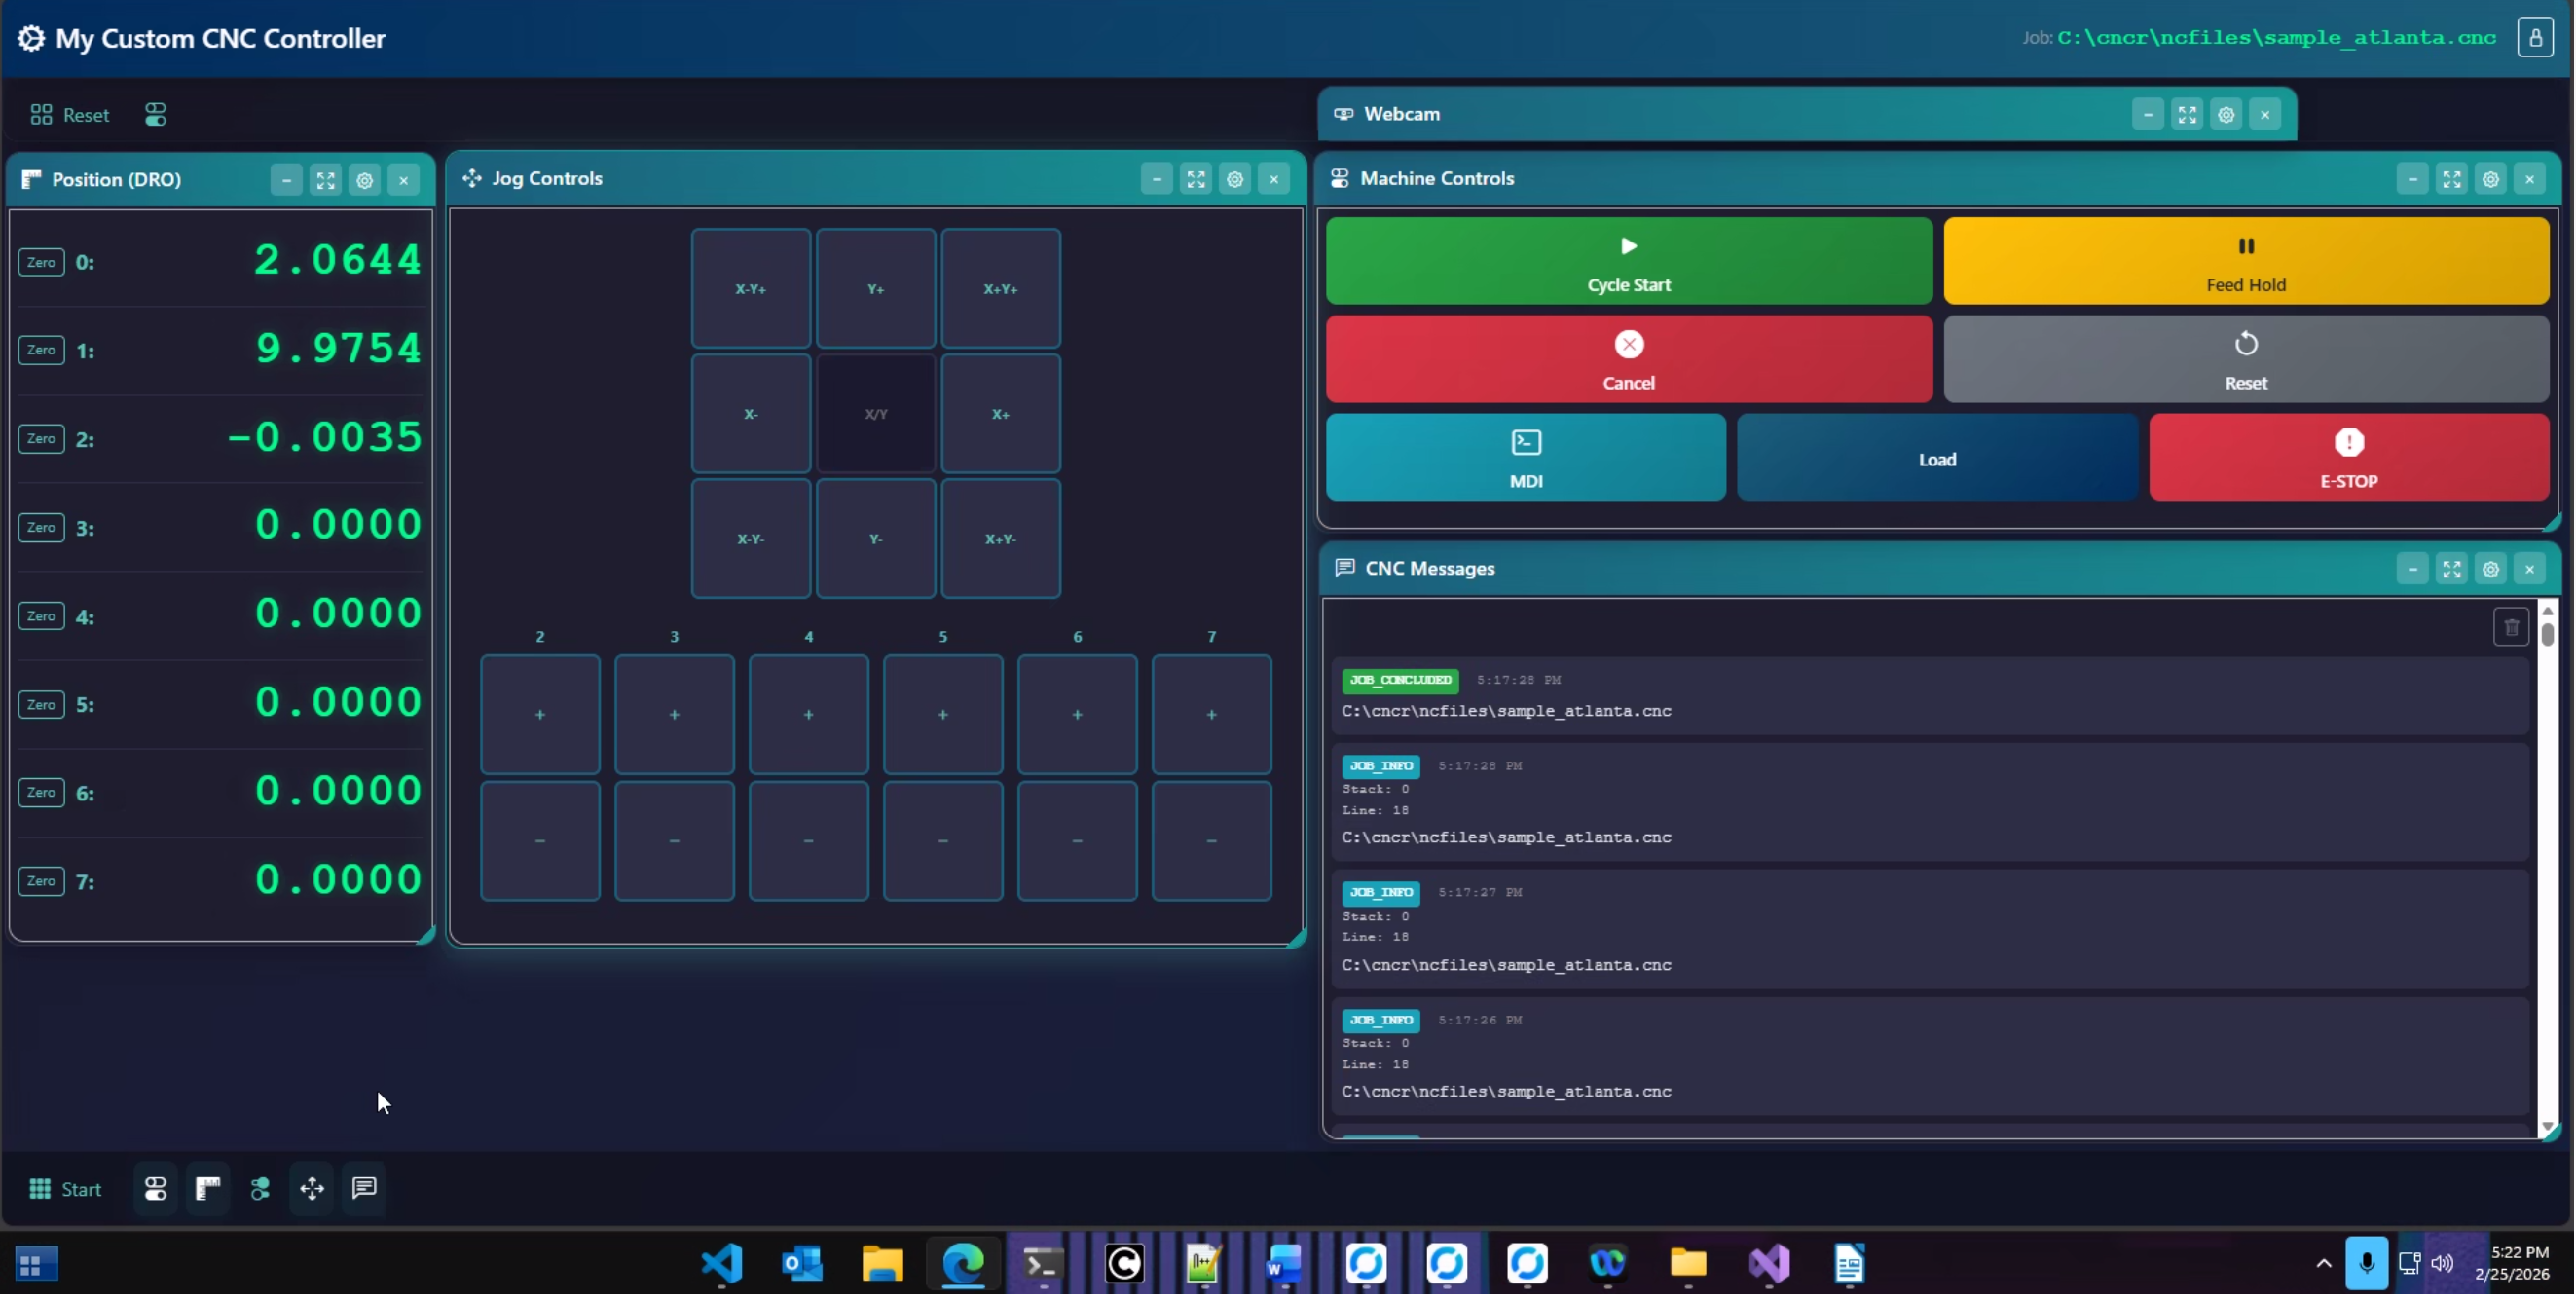Viewport: 2576px width, 1302px height.
Task: Click the layout toggle icon next to Reset
Action: tap(155, 115)
